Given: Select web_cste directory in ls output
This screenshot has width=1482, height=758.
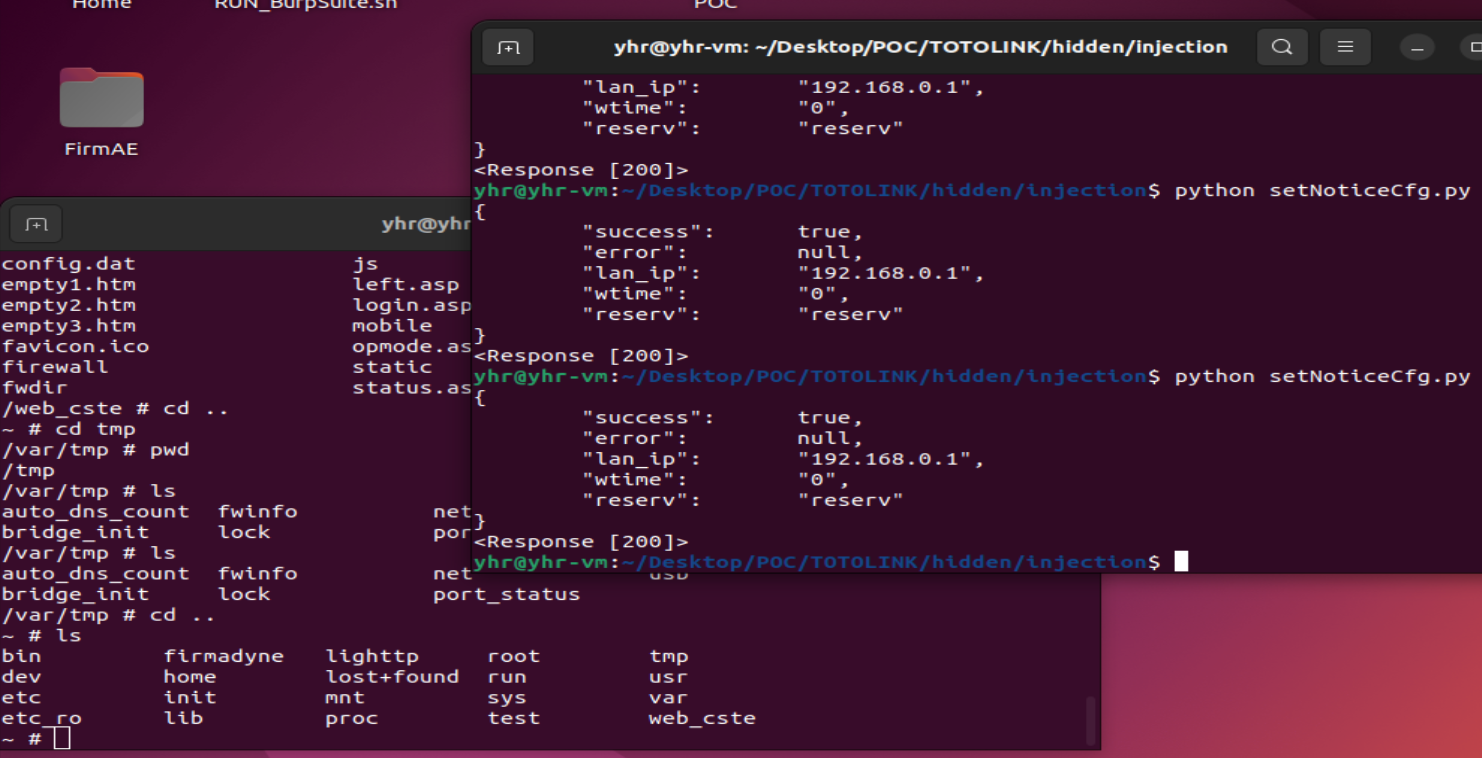Looking at the screenshot, I should tap(702, 718).
